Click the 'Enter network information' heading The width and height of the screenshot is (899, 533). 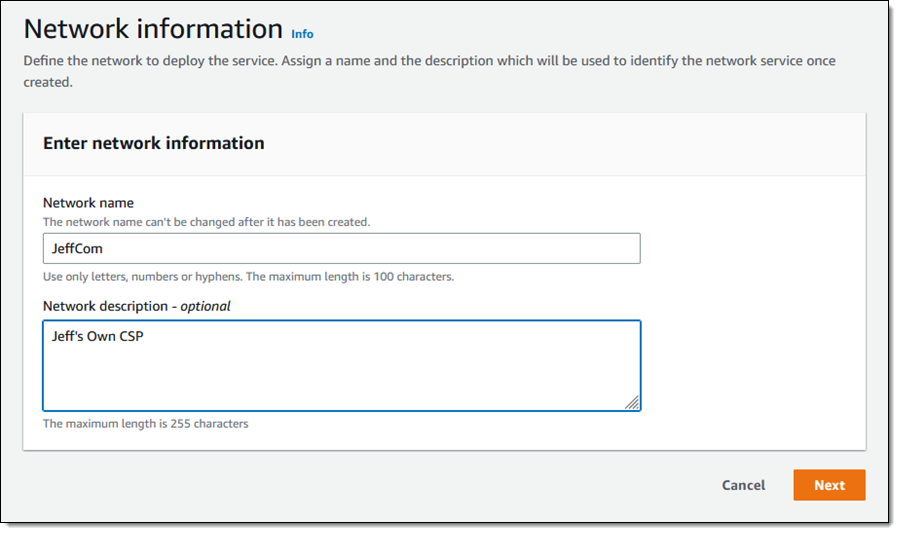[x=154, y=143]
